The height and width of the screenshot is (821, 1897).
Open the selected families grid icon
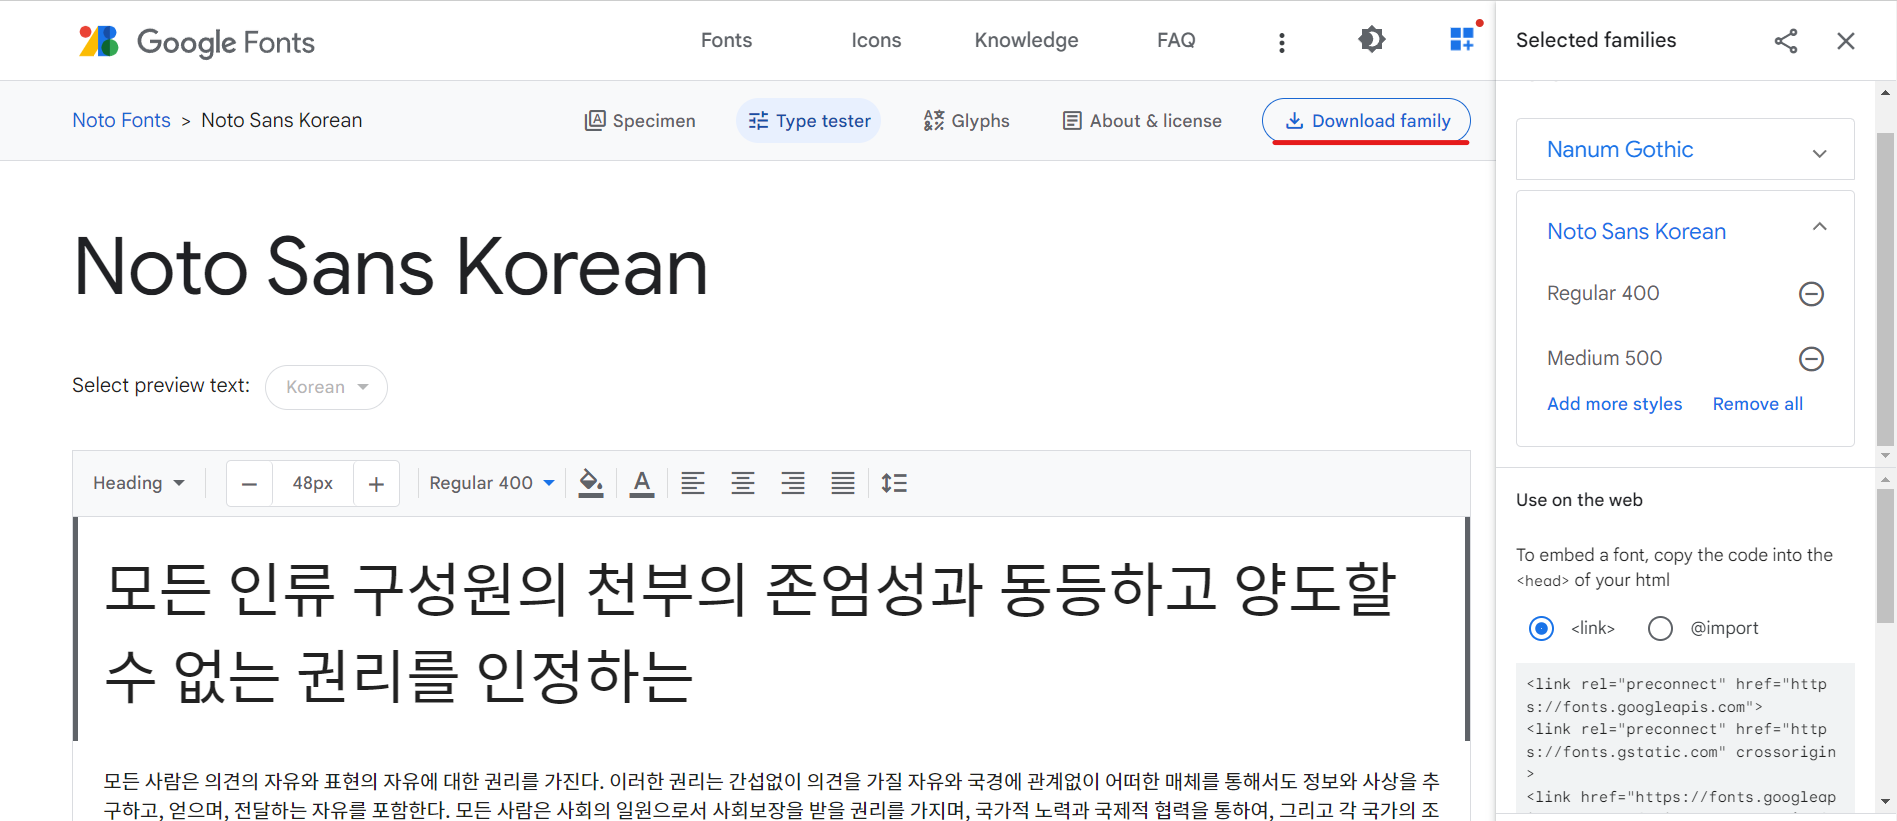pos(1462,40)
